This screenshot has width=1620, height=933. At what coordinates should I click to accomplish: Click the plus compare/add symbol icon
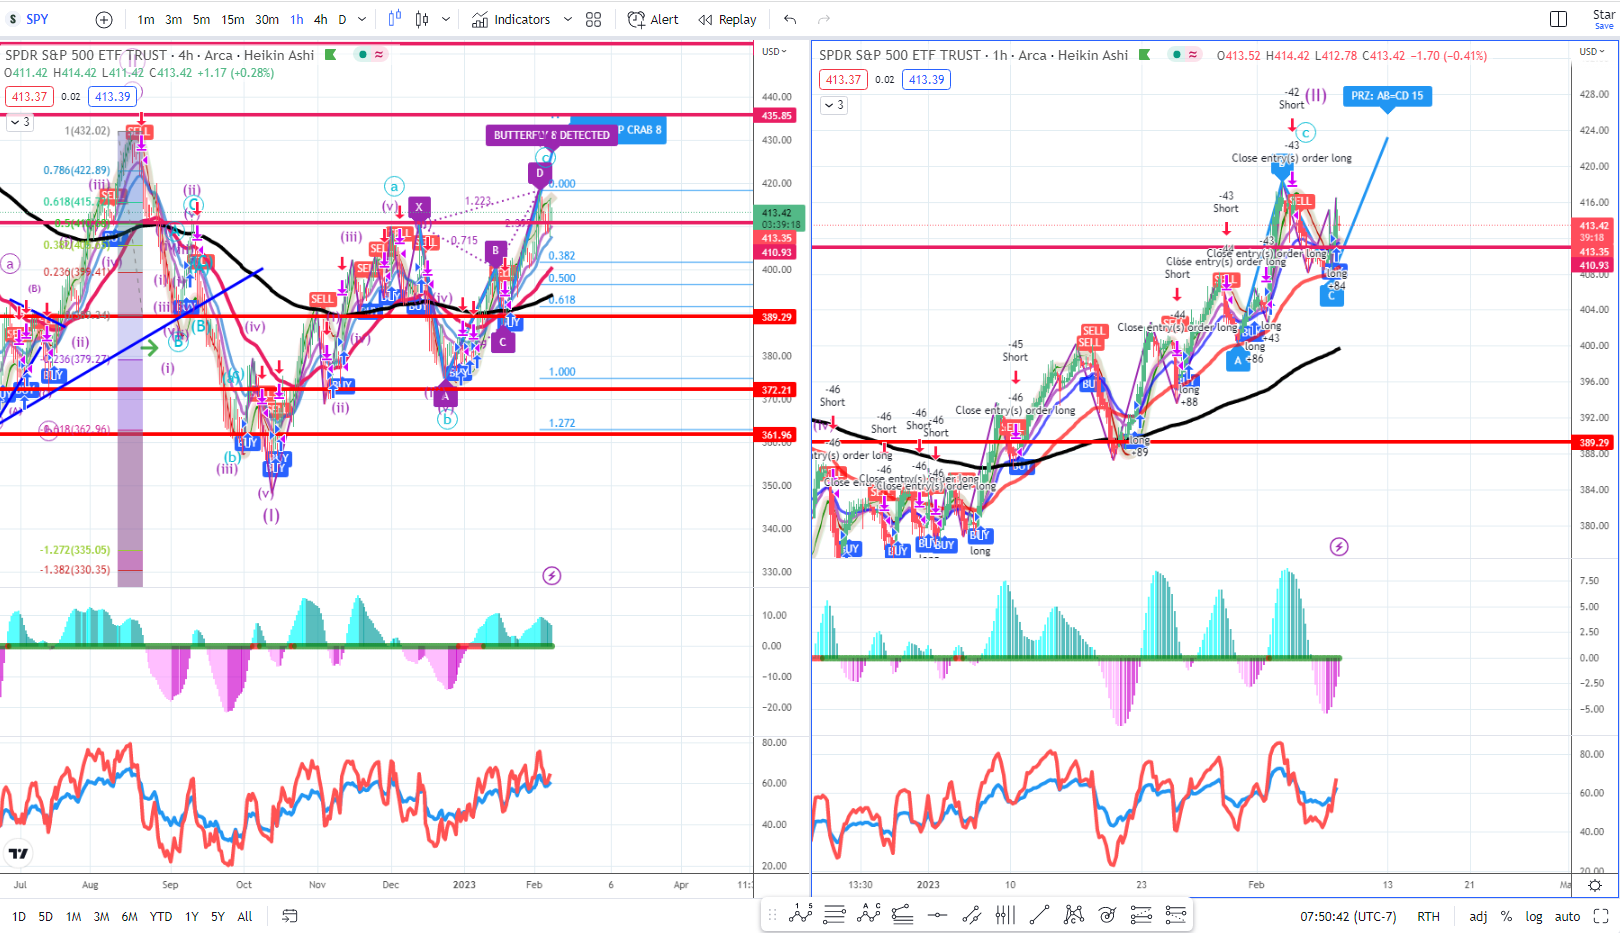pyautogui.click(x=104, y=19)
